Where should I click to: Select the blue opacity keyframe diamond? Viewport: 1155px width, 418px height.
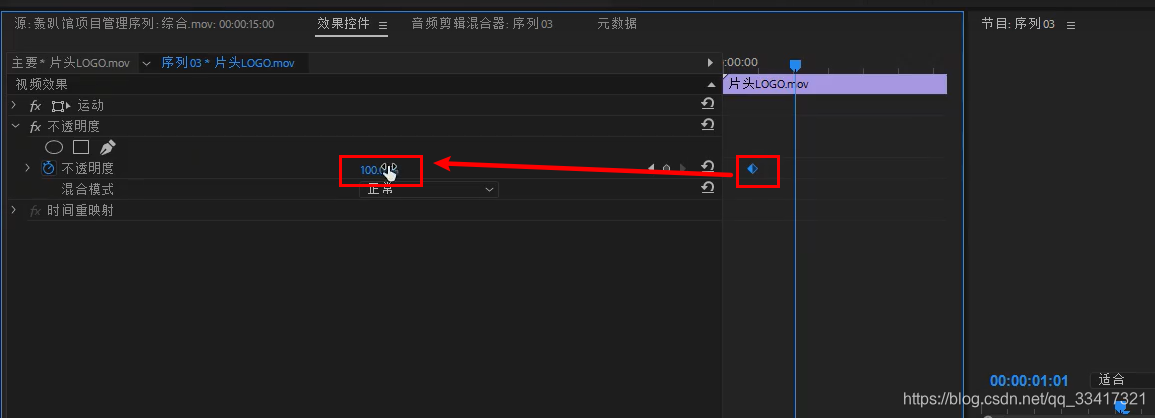tap(752, 169)
